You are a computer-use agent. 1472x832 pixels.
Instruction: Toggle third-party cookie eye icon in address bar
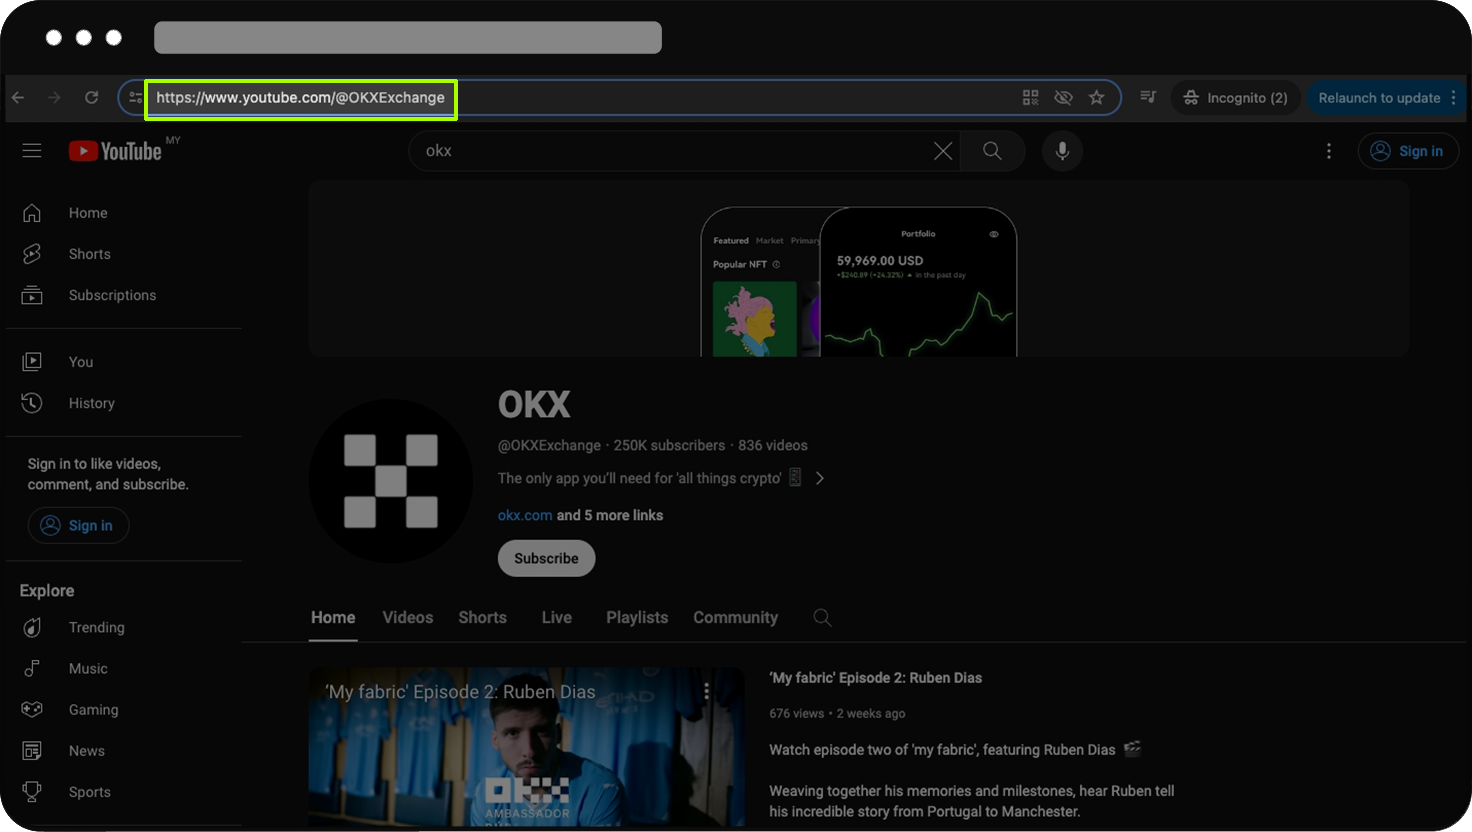click(1063, 98)
